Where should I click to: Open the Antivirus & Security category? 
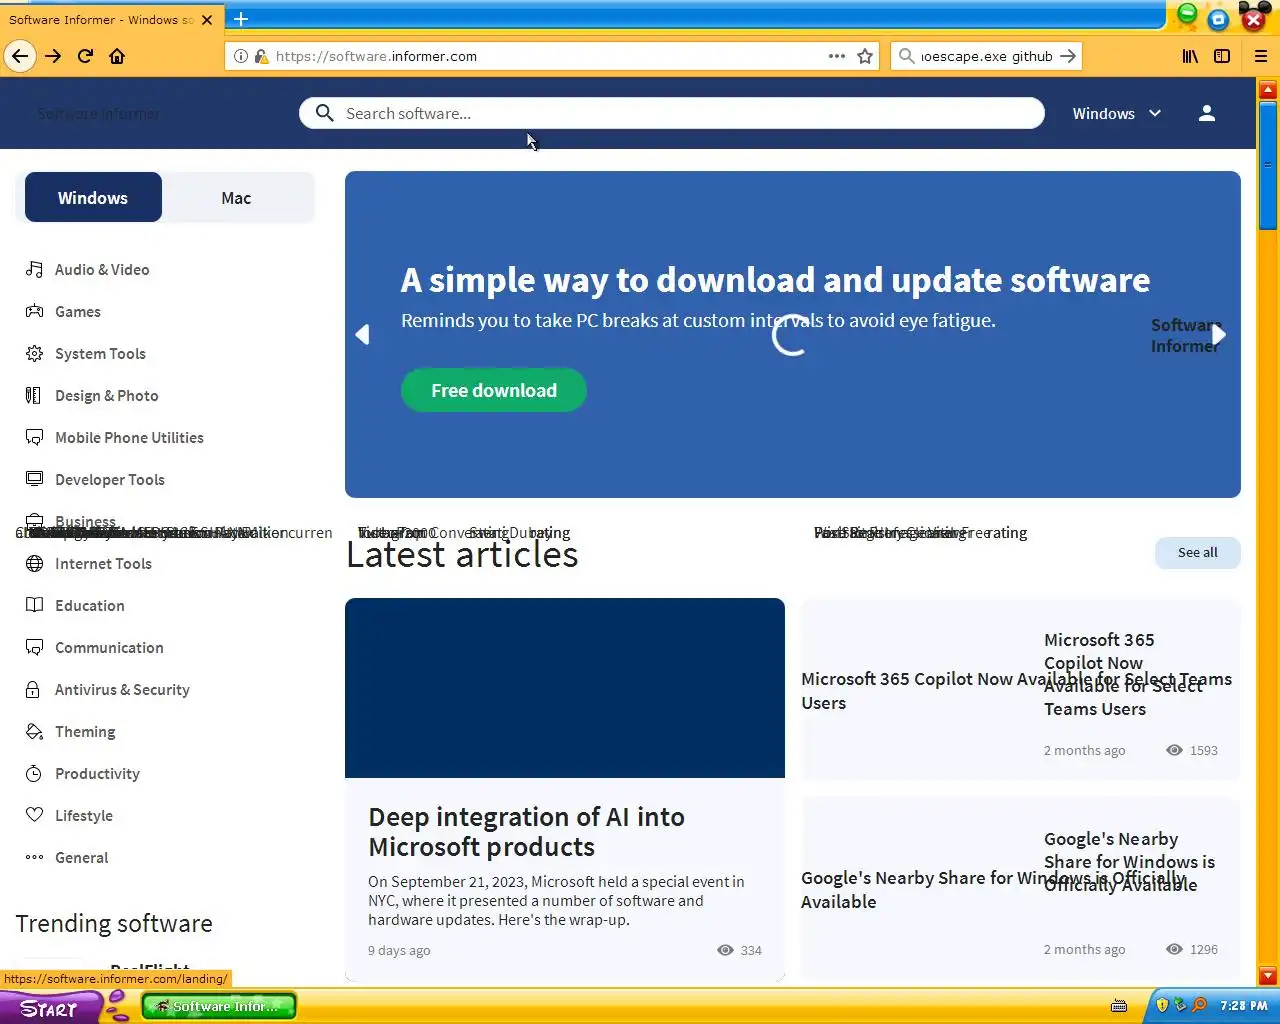[108, 690]
